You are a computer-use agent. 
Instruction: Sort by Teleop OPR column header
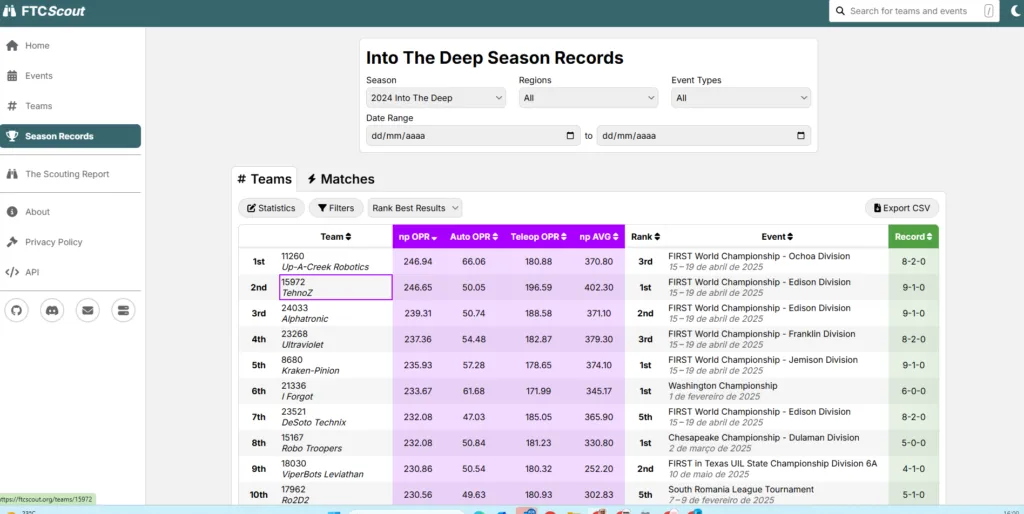[539, 236]
